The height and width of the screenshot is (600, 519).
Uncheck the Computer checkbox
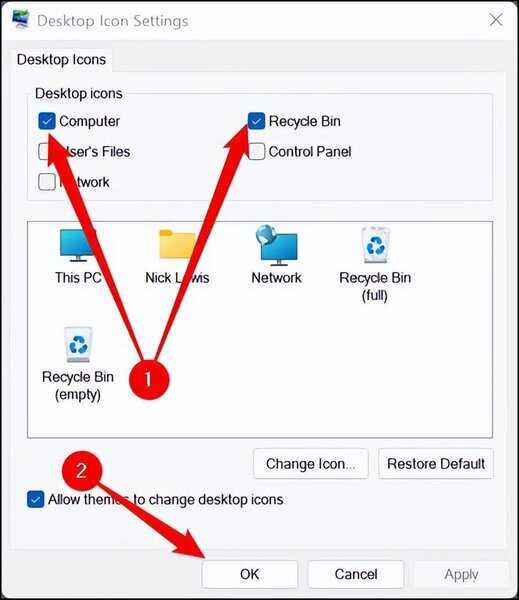pyautogui.click(x=47, y=121)
